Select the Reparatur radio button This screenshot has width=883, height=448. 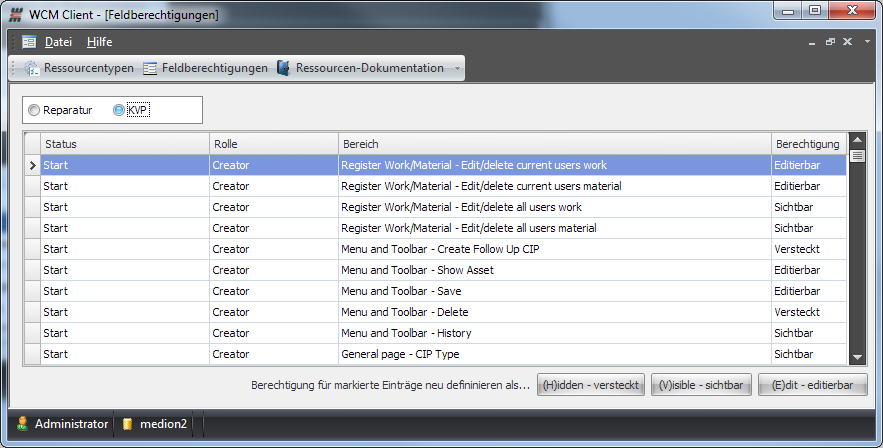35,110
